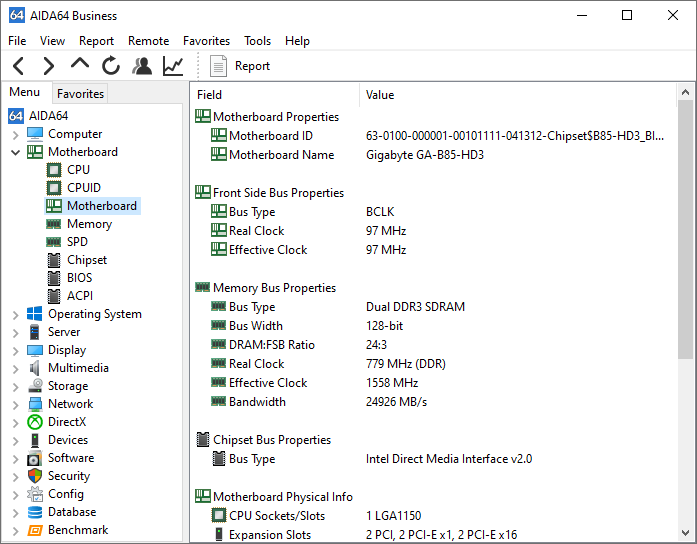Open the SPD tree entry
Screen dimensions: 697x544
tap(77, 242)
